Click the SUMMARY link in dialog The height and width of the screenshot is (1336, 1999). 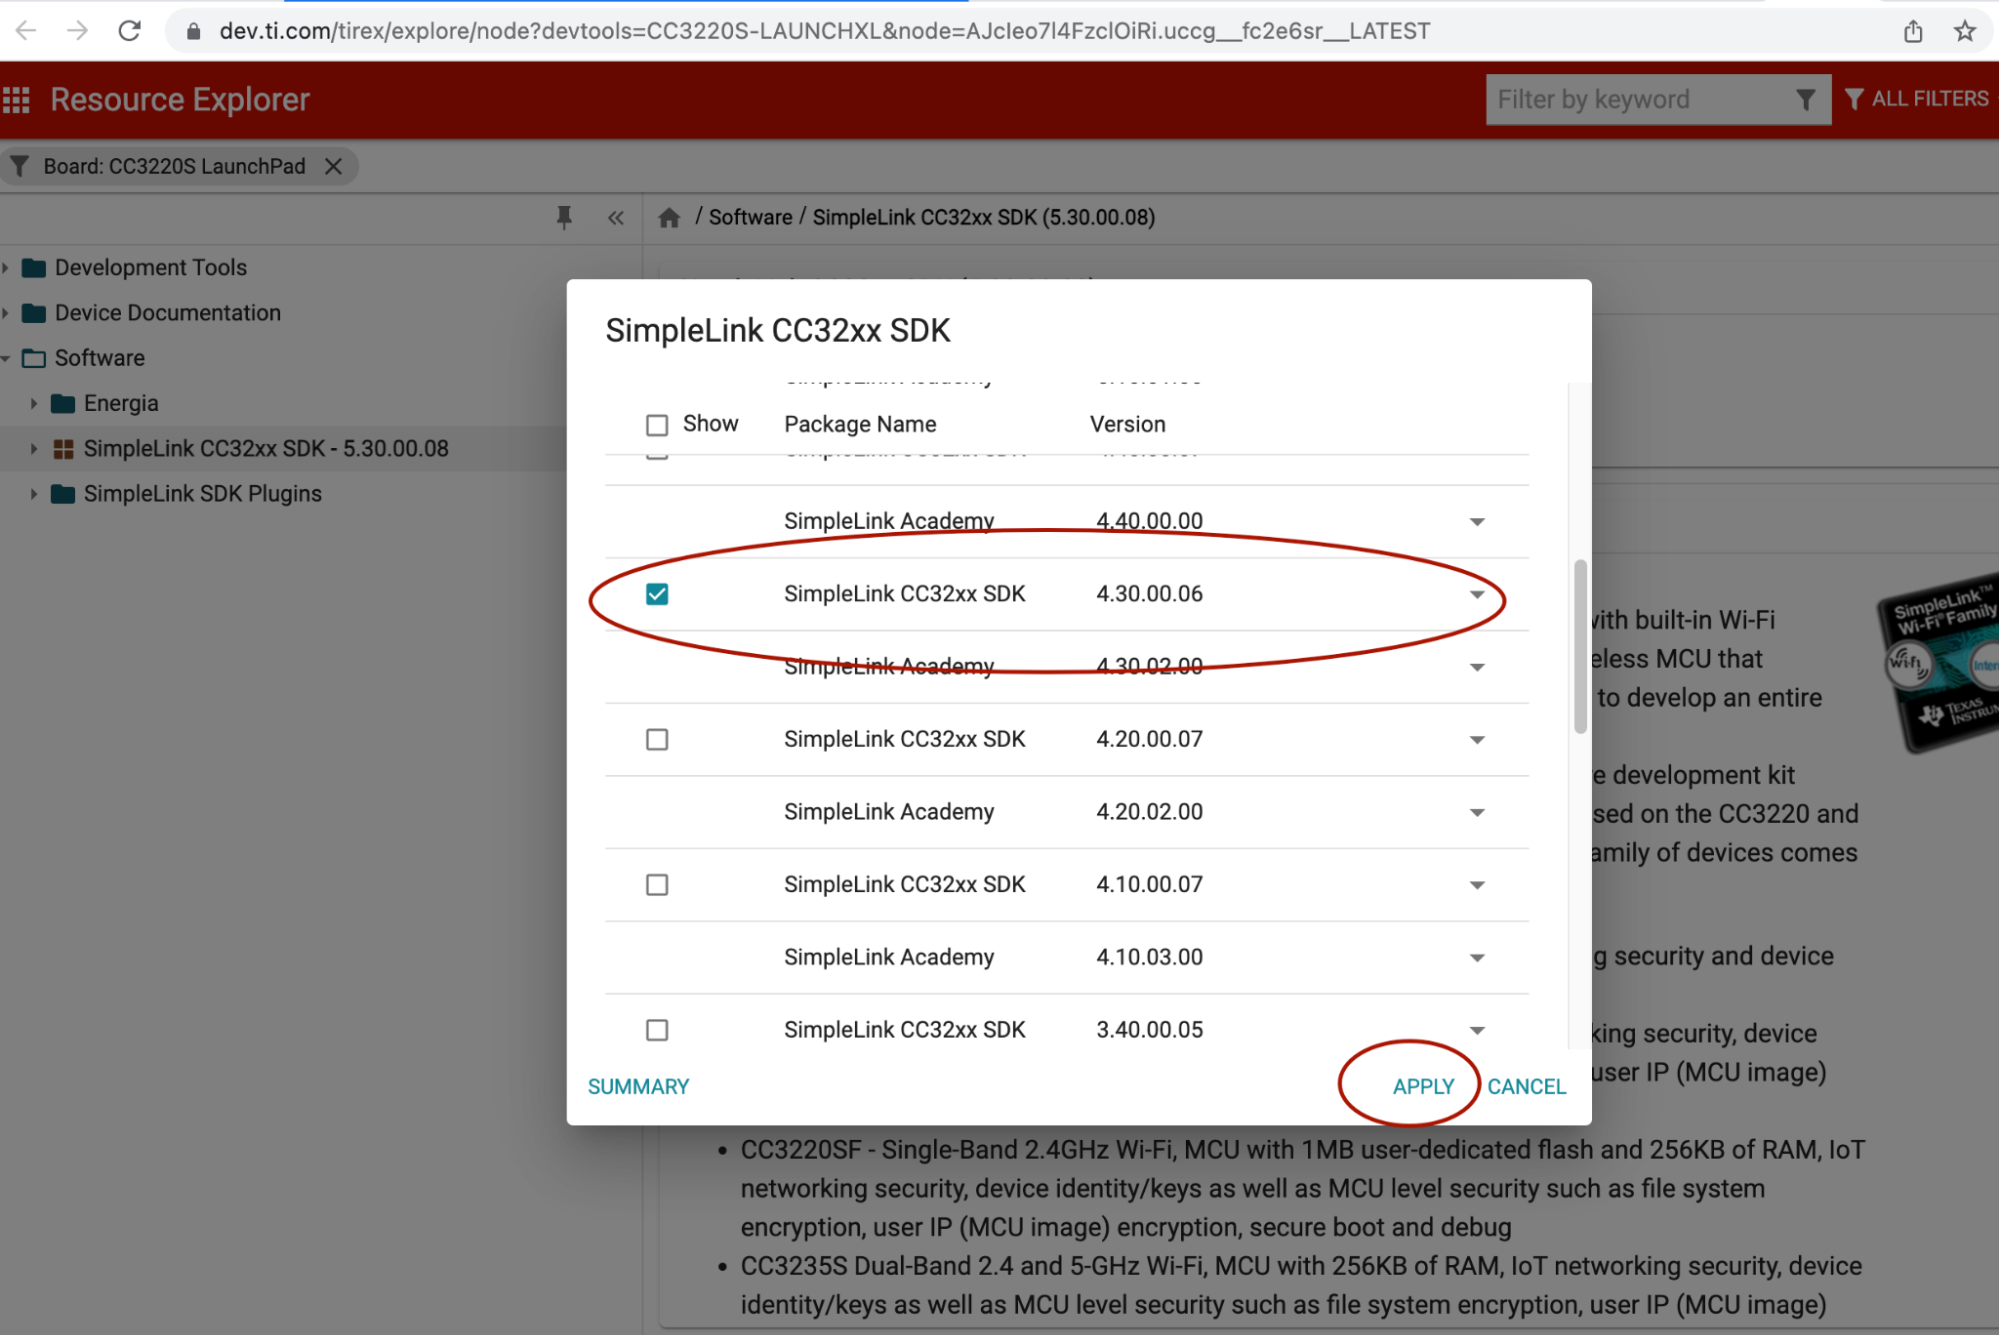638,1087
